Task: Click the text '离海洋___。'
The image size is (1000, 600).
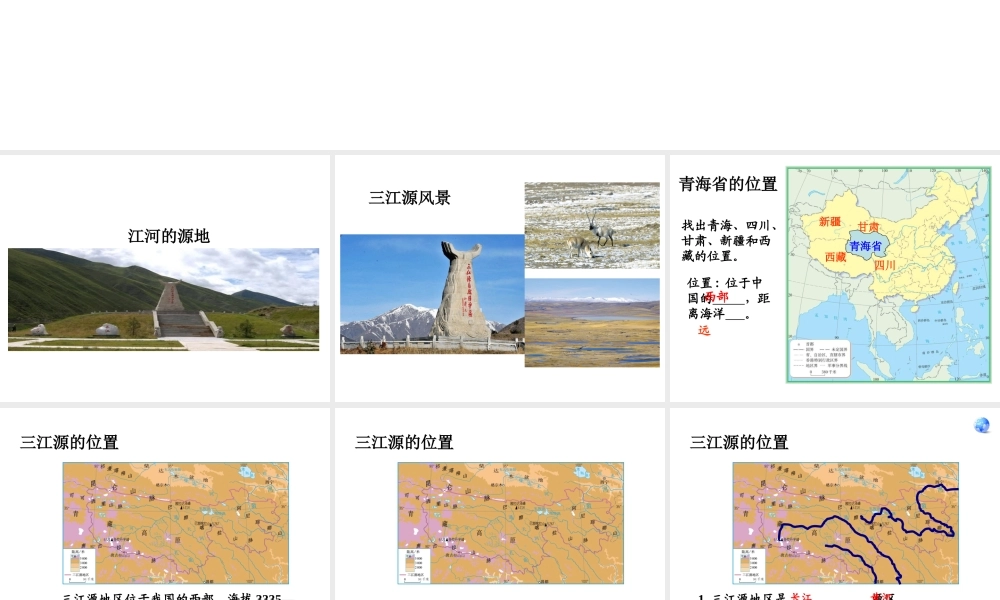Action: [719, 314]
